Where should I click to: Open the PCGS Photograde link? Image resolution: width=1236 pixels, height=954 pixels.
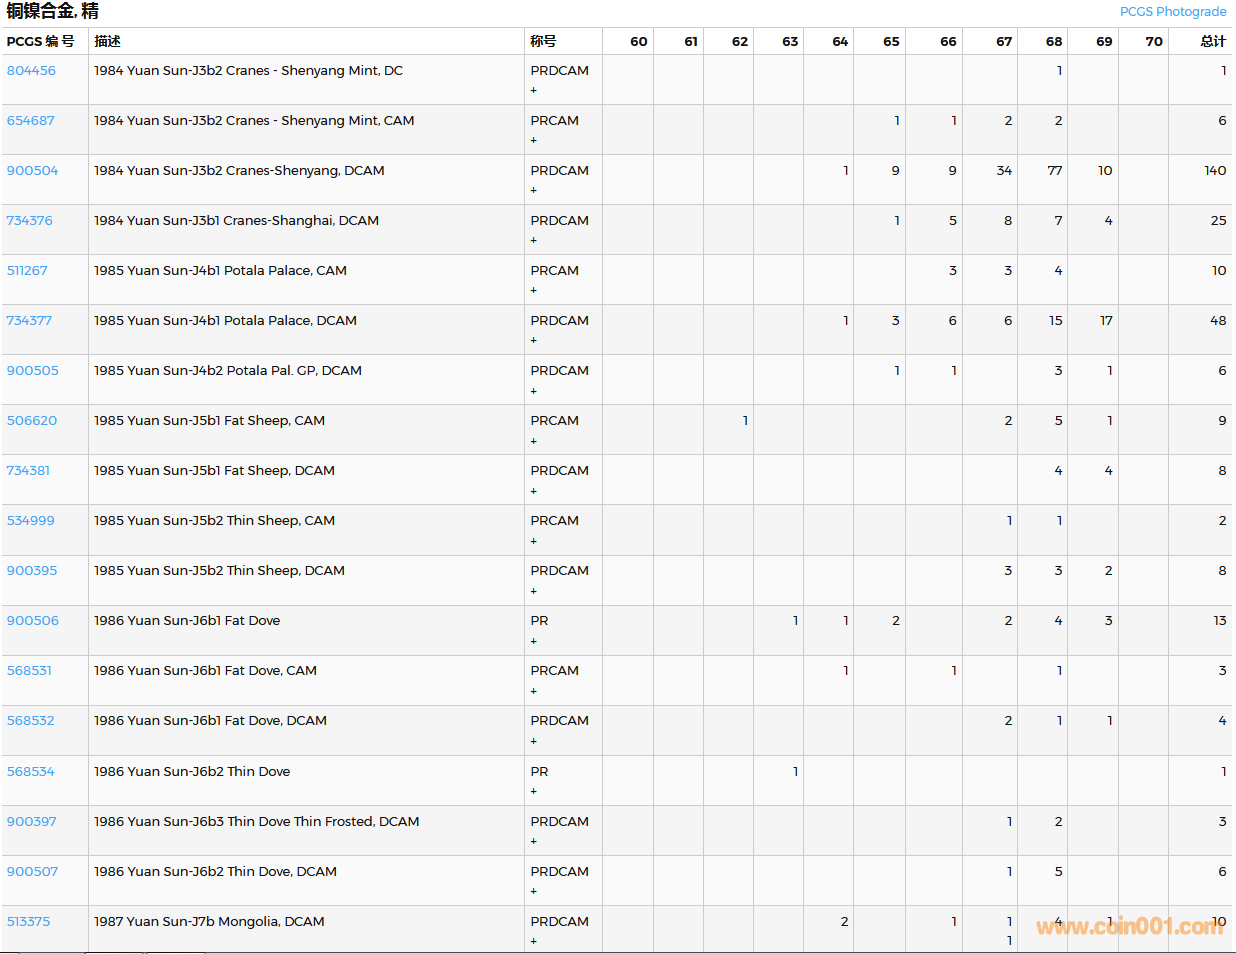[x=1172, y=12]
